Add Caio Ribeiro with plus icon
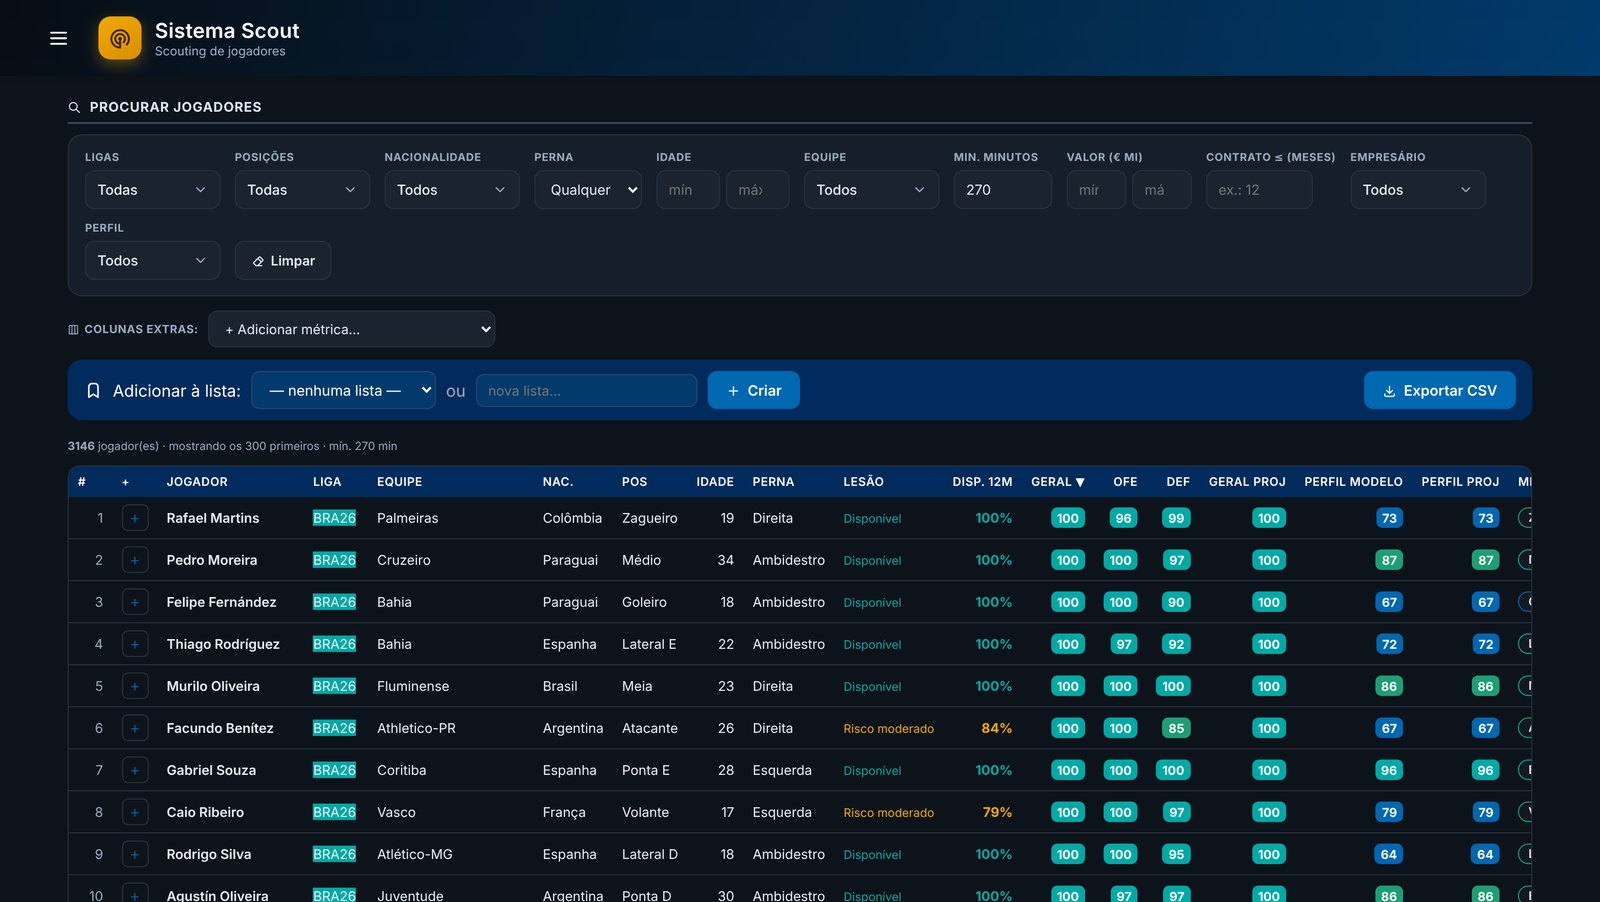The height and width of the screenshot is (902, 1600). (135, 812)
